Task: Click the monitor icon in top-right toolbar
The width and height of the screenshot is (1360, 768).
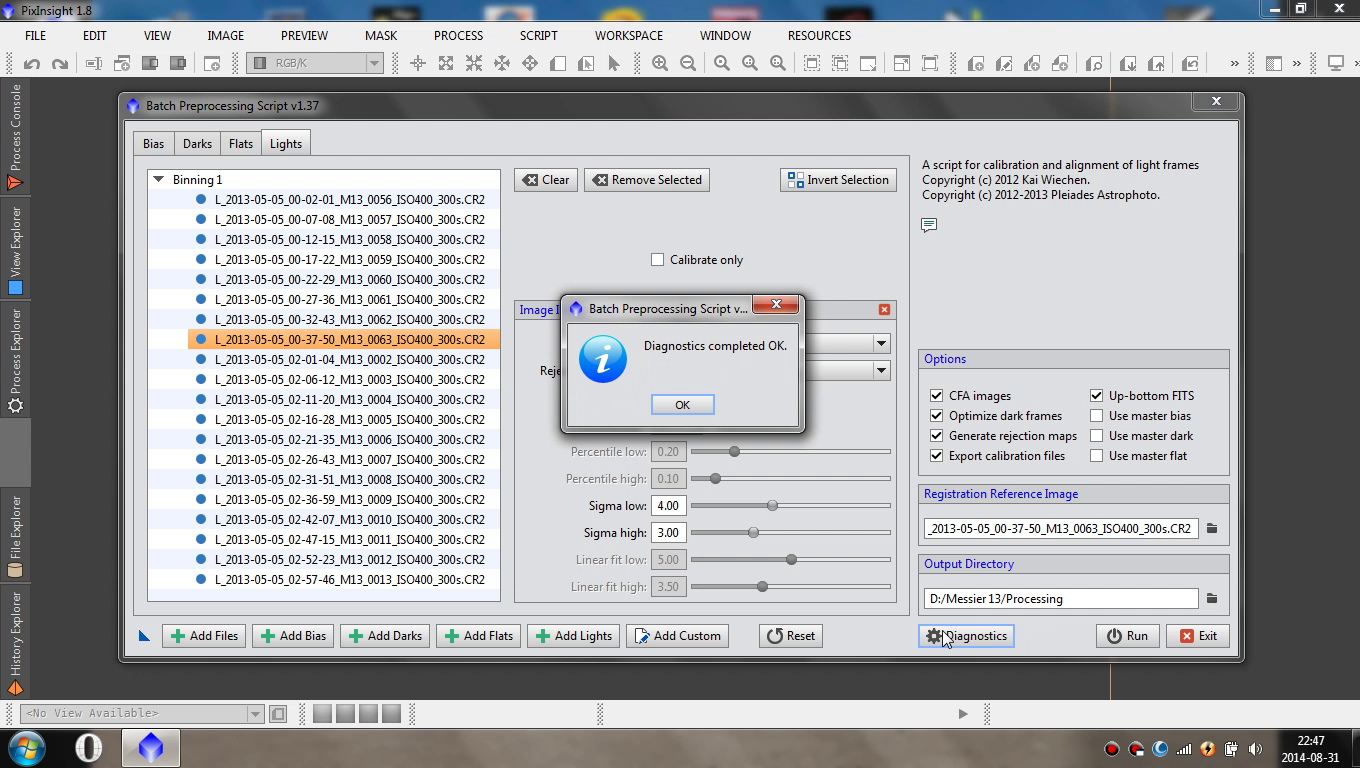Action: [x=1335, y=63]
